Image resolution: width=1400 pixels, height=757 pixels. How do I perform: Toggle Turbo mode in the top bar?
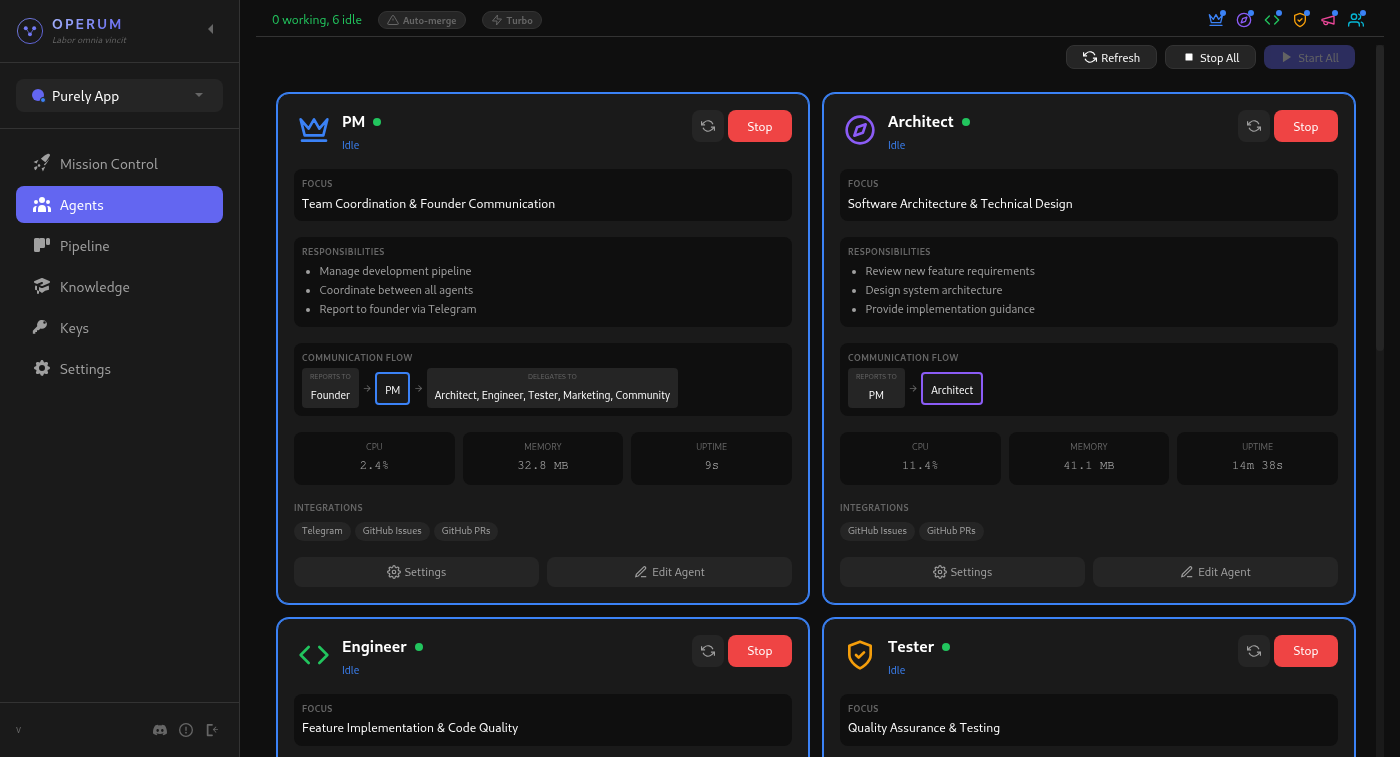(511, 19)
